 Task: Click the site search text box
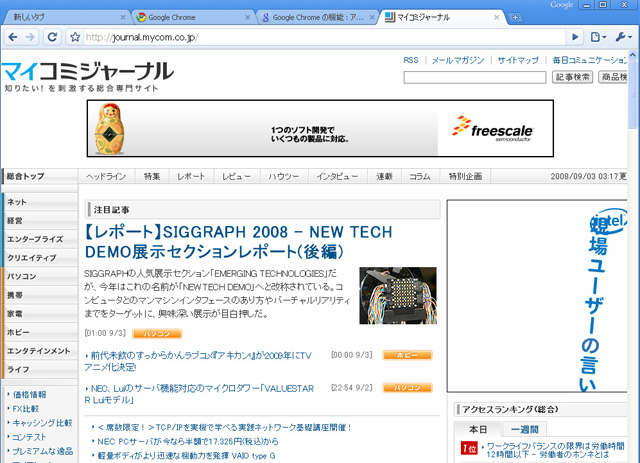click(x=475, y=77)
